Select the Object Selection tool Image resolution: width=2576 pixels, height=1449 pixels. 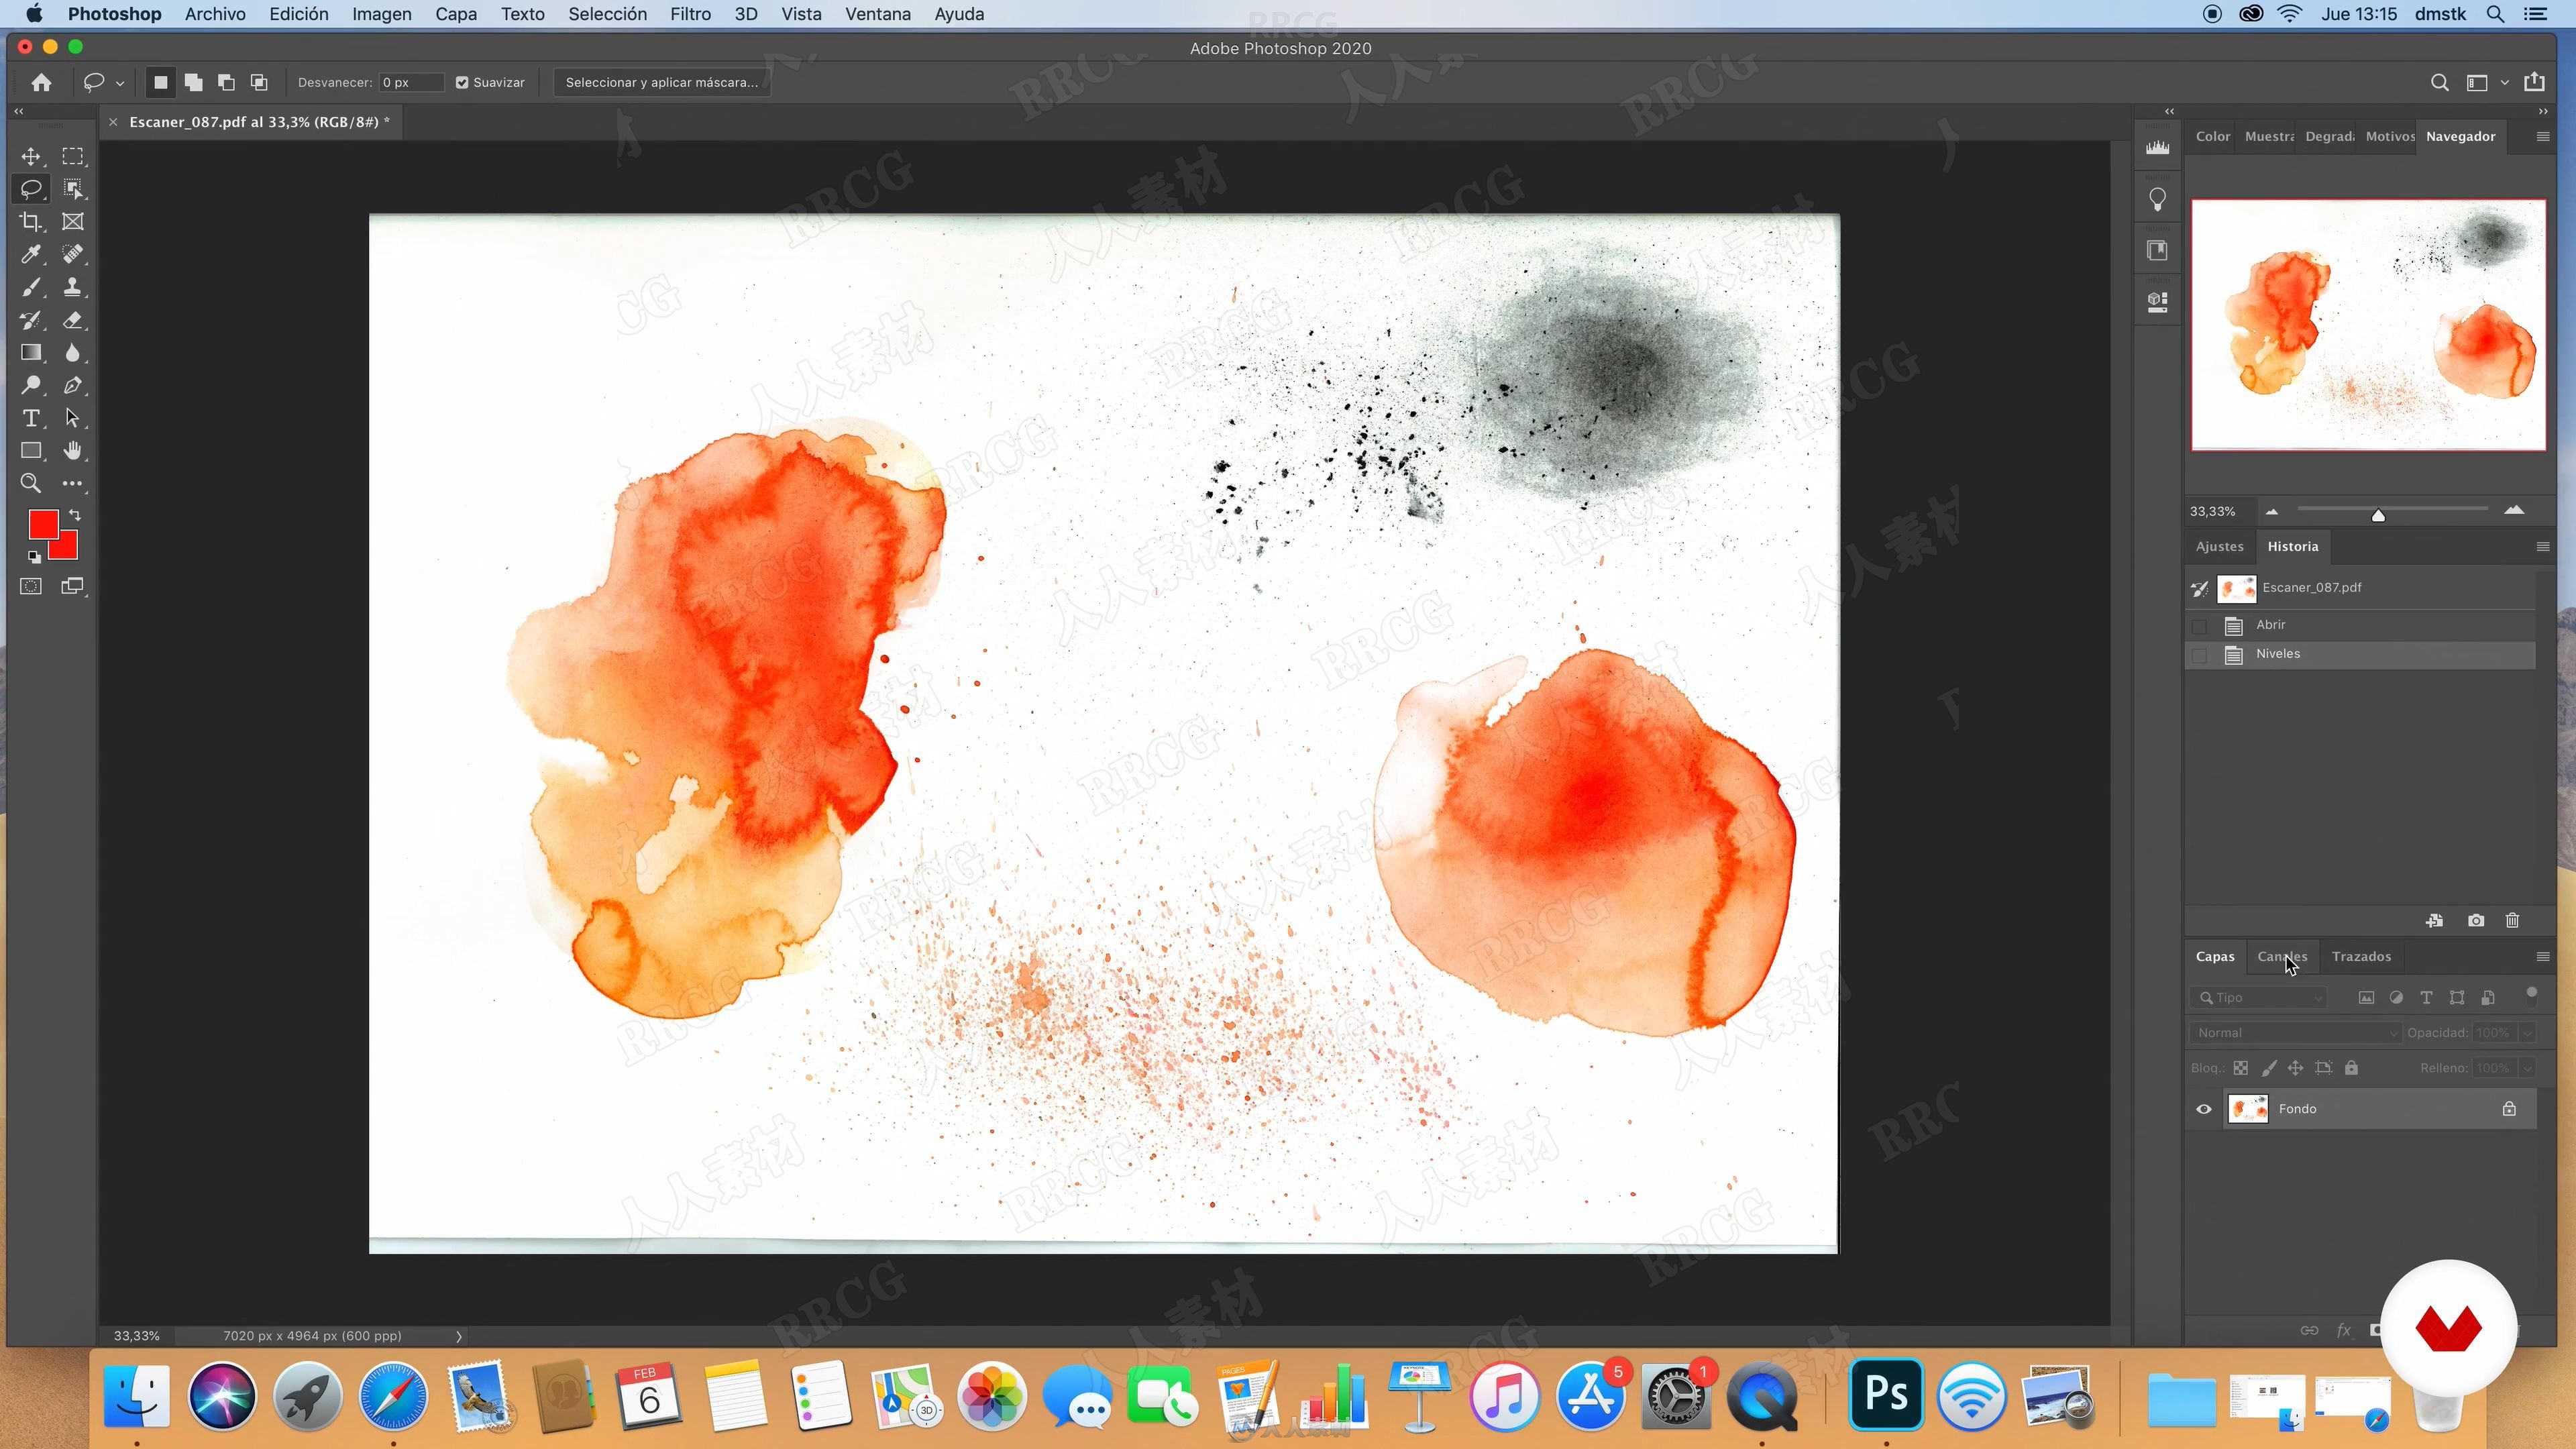coord(73,188)
